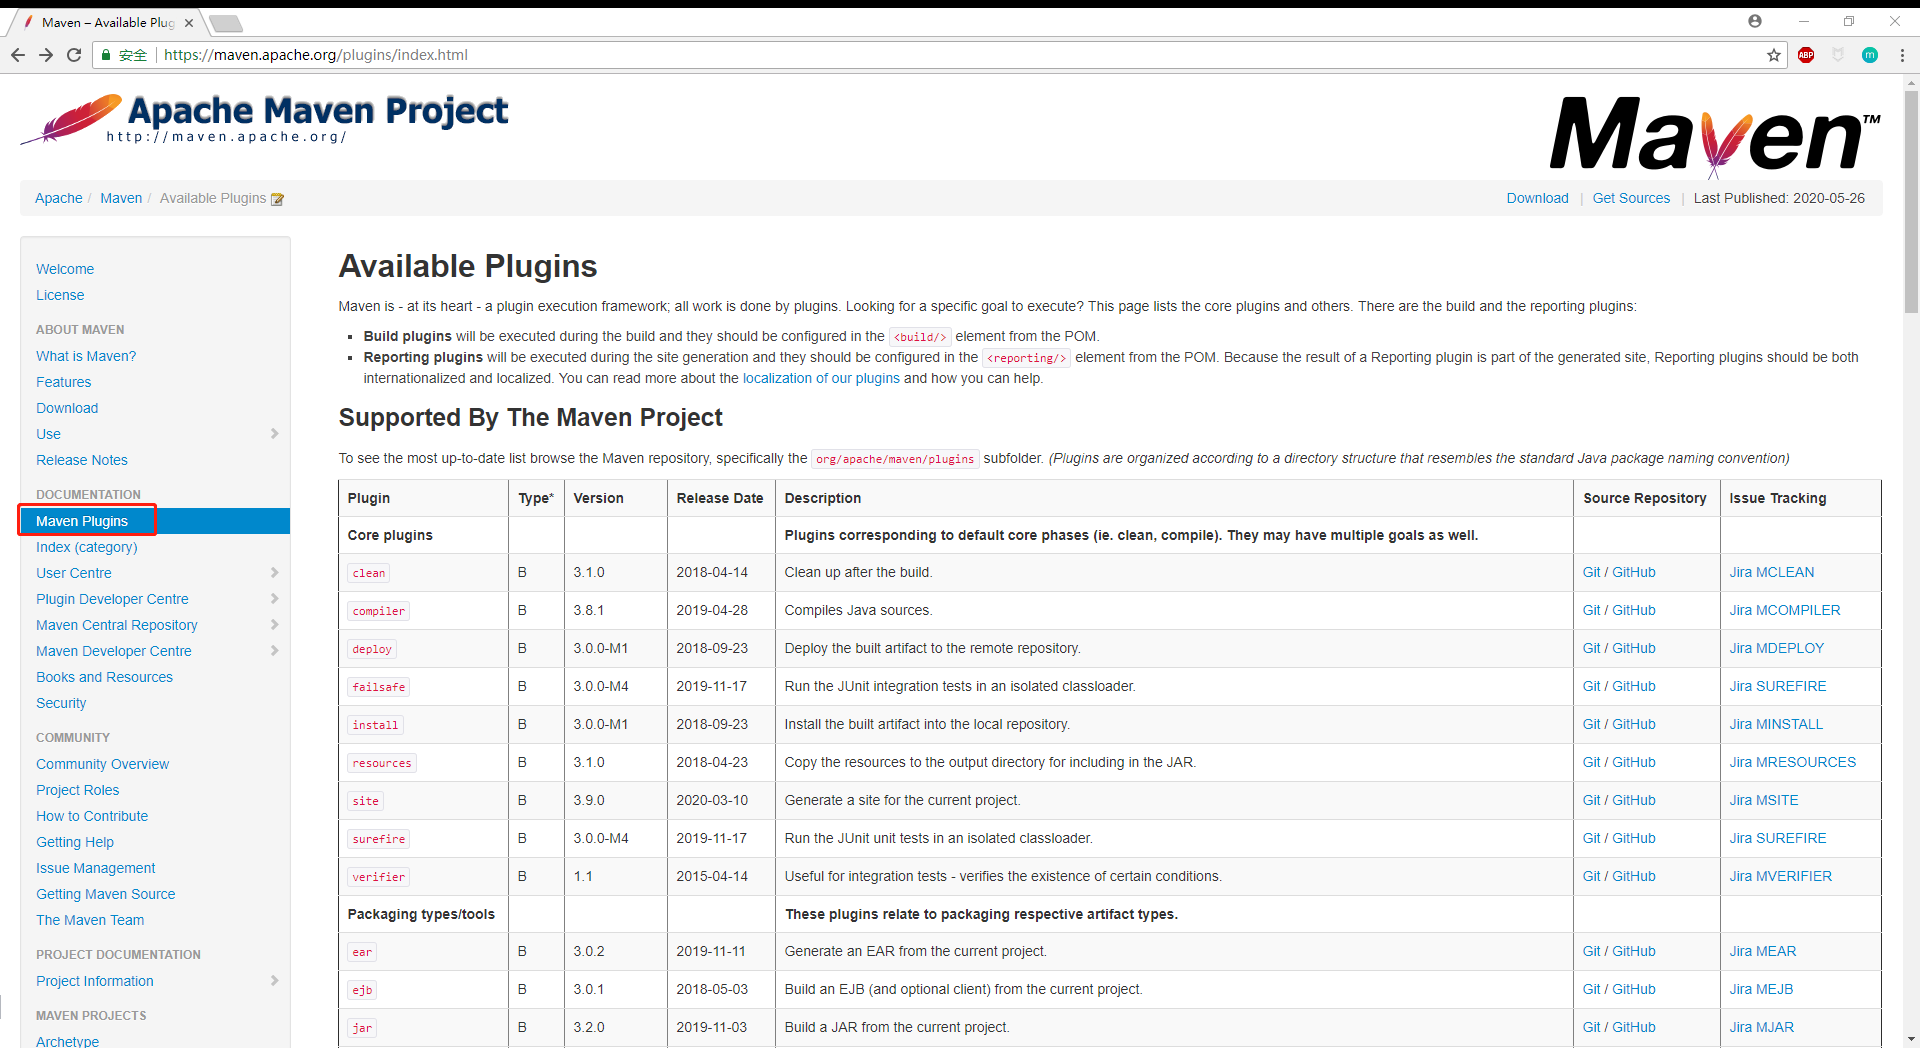Open Jira MSITE issue tracker link
This screenshot has height=1048, width=1920.
tap(1764, 800)
